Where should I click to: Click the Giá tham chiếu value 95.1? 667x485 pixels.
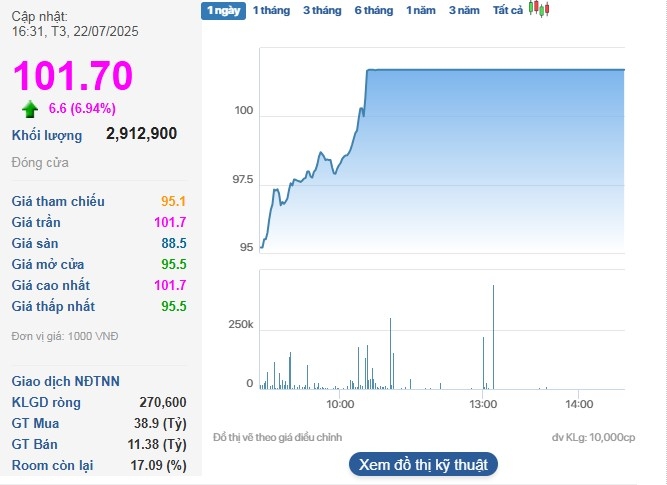(173, 201)
